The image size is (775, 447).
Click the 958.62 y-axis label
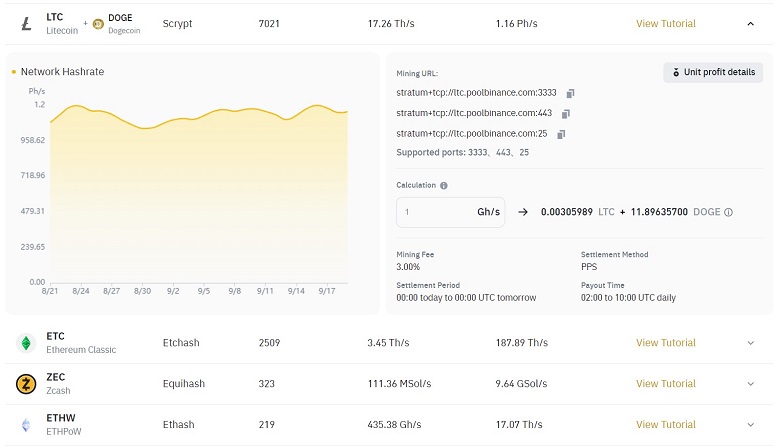coord(33,140)
